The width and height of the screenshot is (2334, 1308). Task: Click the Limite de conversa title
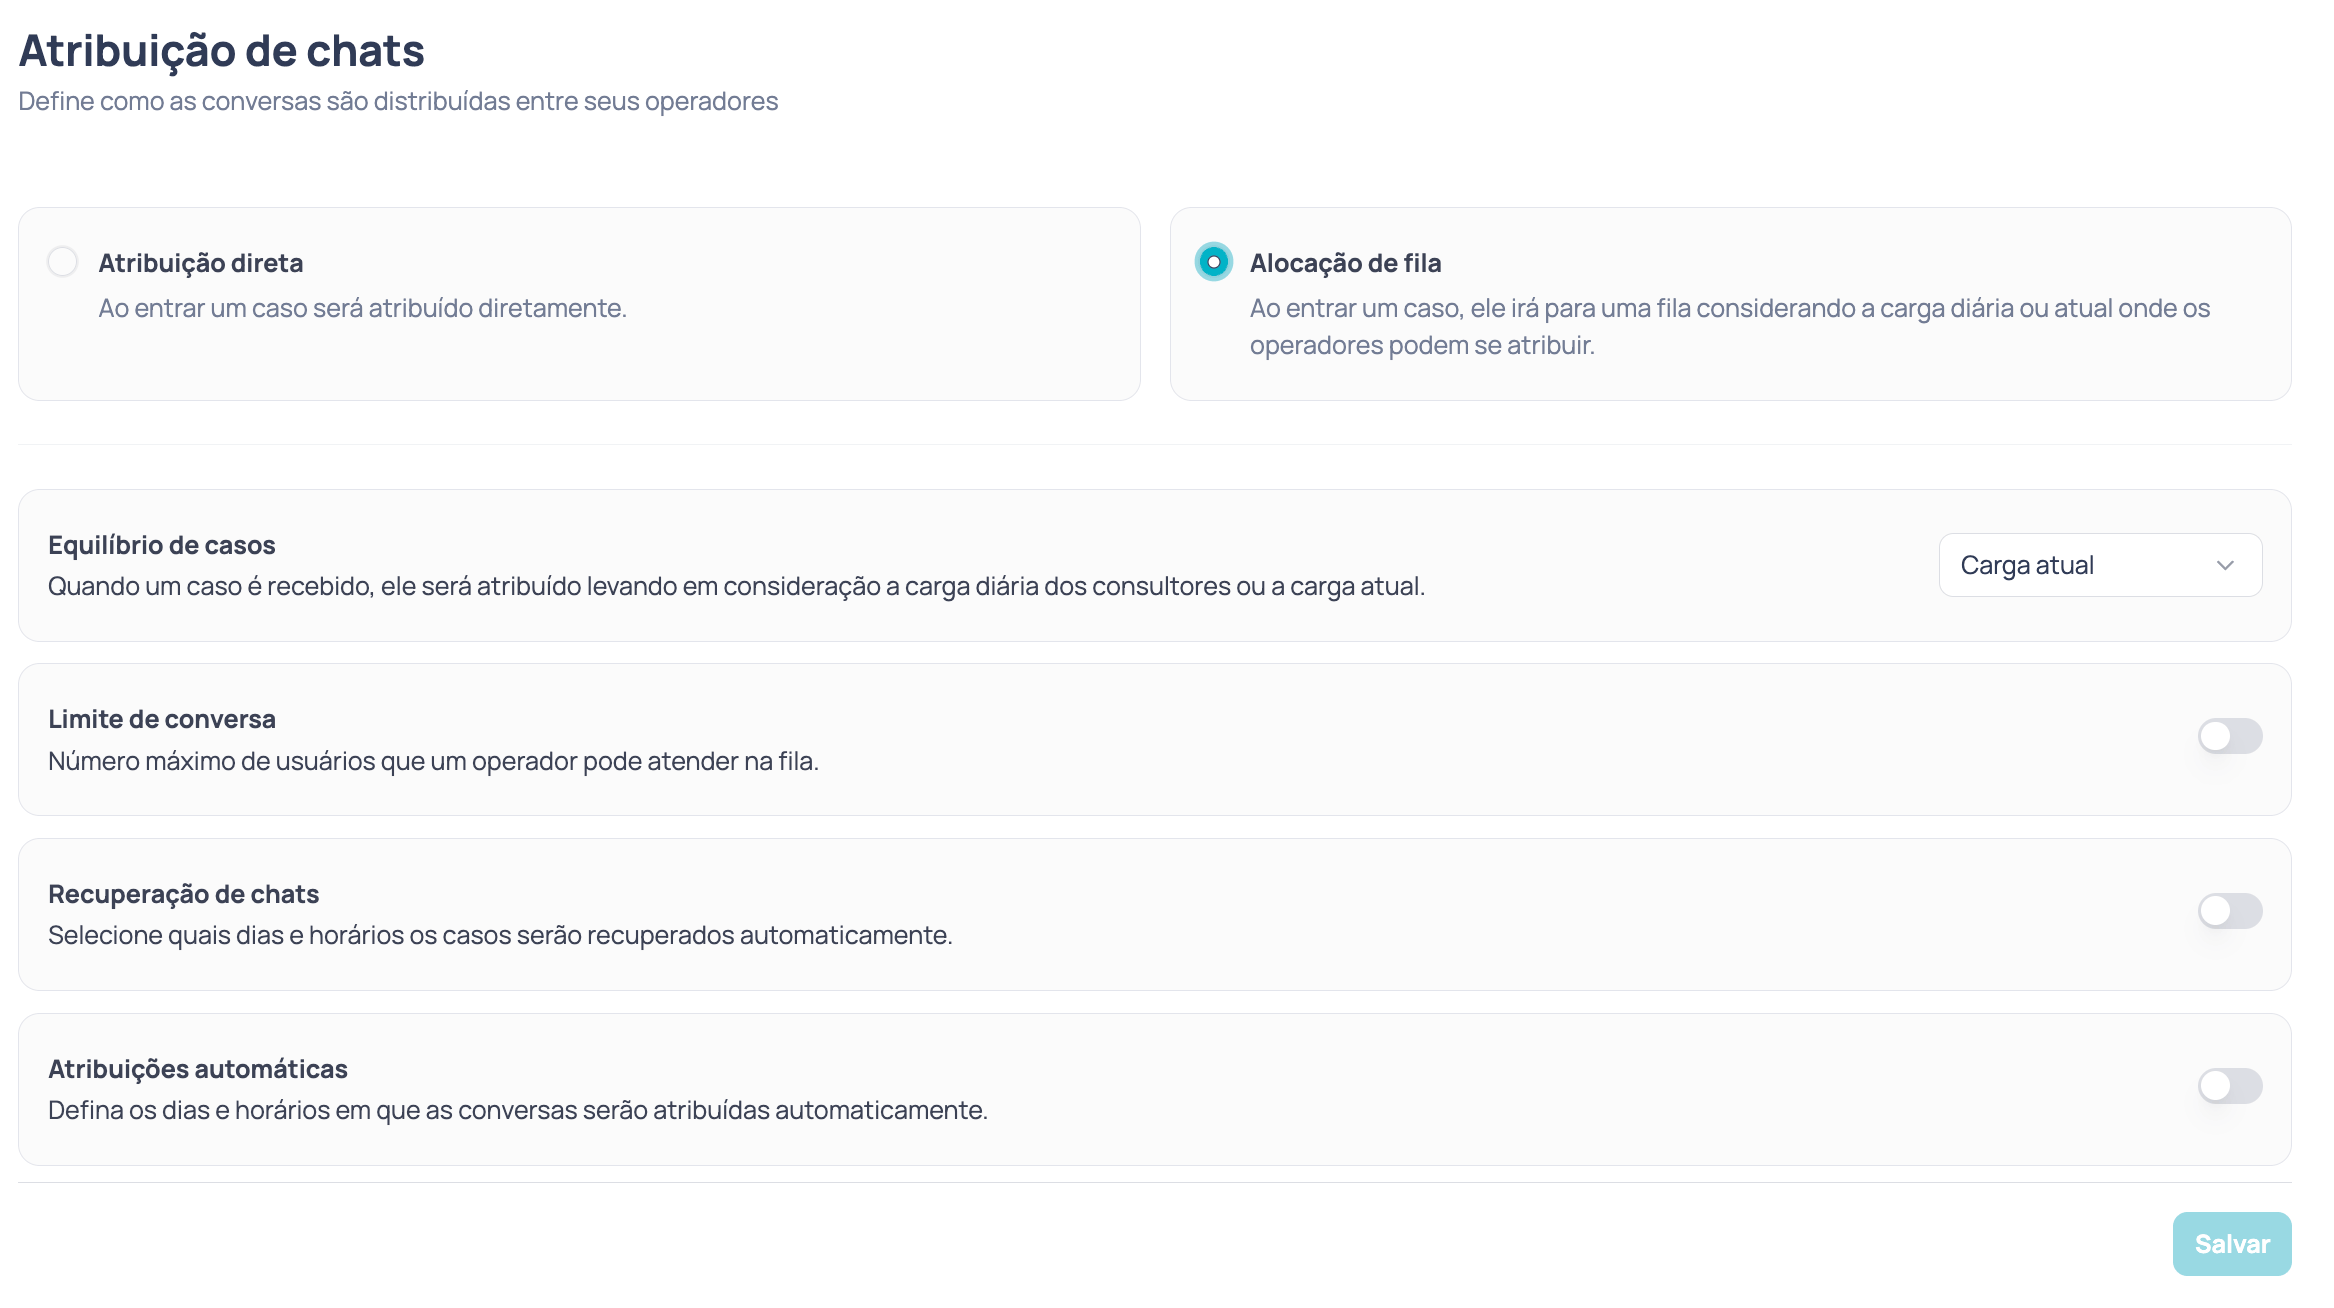162,719
